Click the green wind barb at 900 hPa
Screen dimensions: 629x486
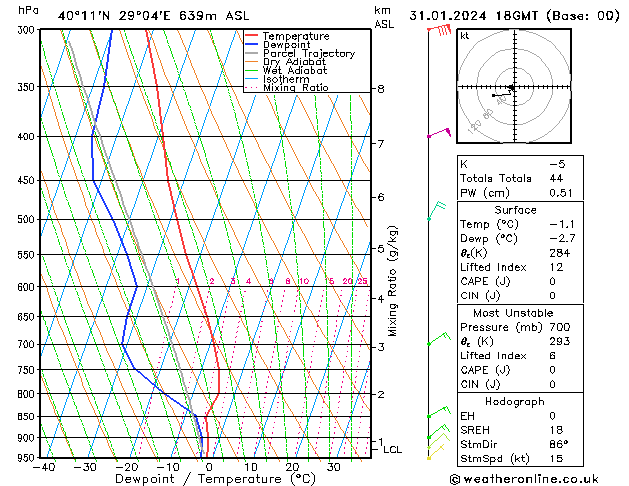tap(438, 431)
